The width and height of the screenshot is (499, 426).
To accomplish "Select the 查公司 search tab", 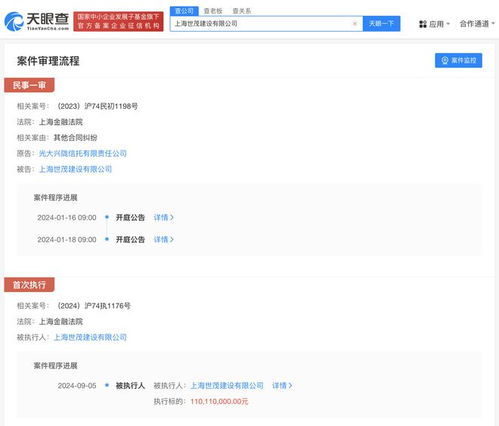I will pos(184,11).
